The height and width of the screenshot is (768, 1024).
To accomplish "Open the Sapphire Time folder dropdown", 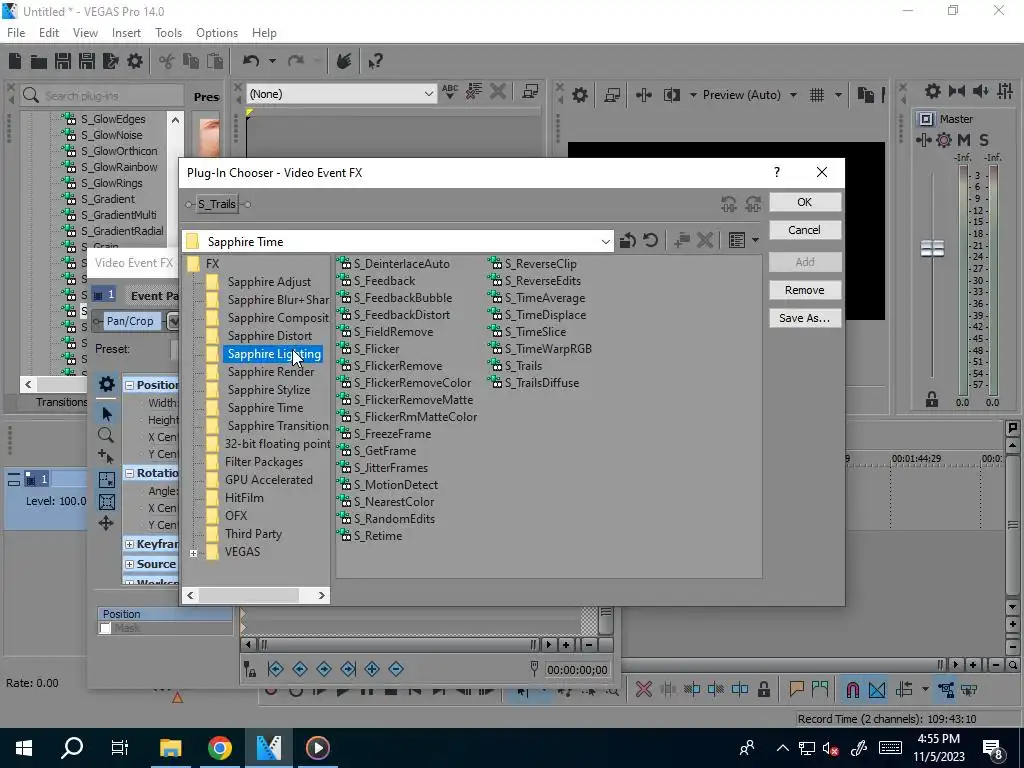I will (605, 242).
